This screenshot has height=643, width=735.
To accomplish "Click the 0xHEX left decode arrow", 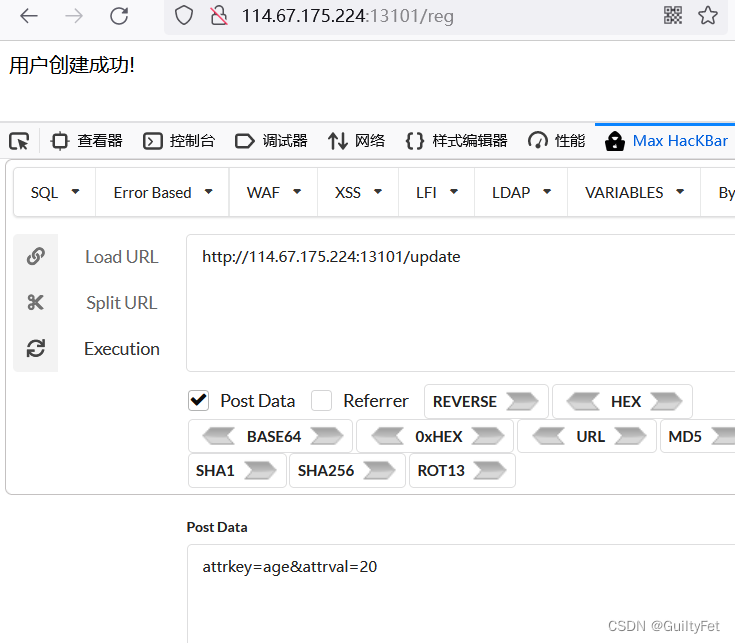I will coord(387,436).
